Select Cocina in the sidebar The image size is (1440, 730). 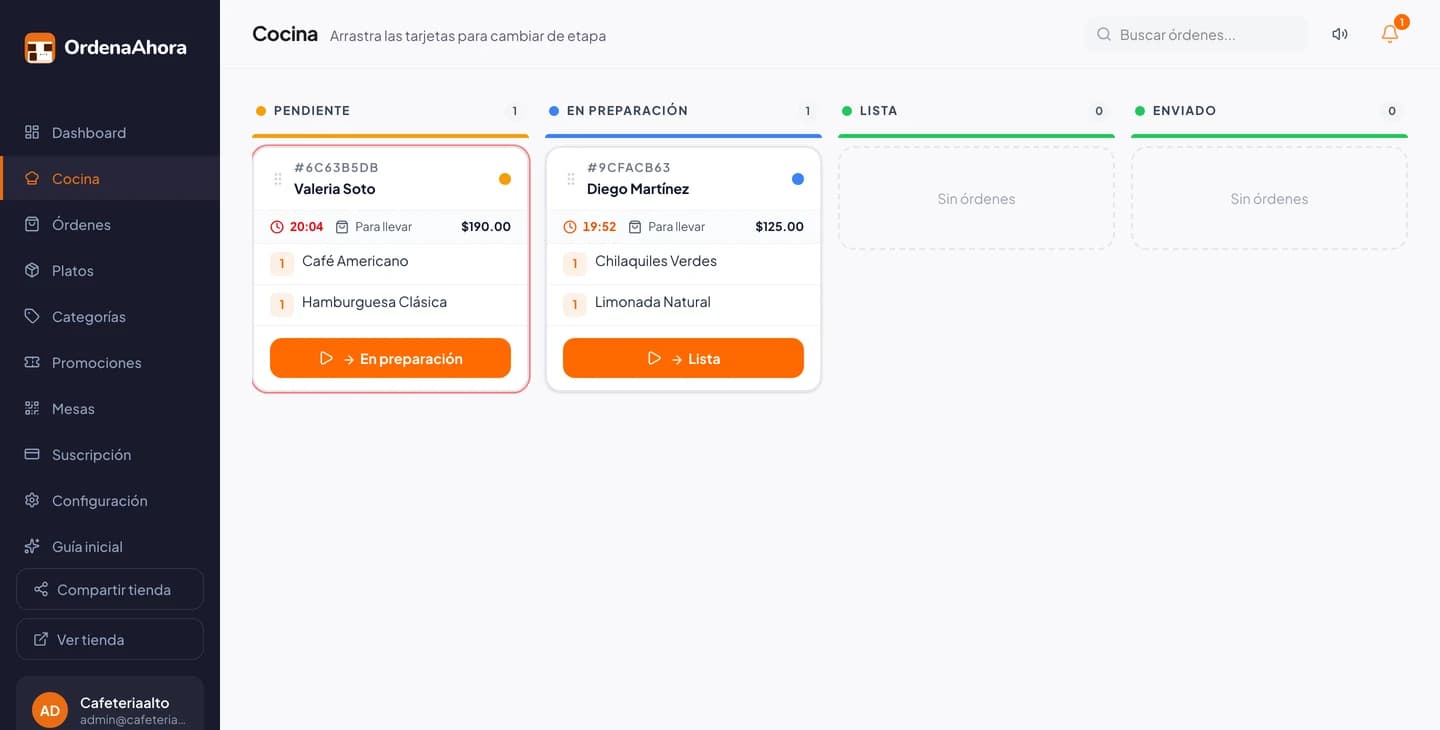[110, 179]
